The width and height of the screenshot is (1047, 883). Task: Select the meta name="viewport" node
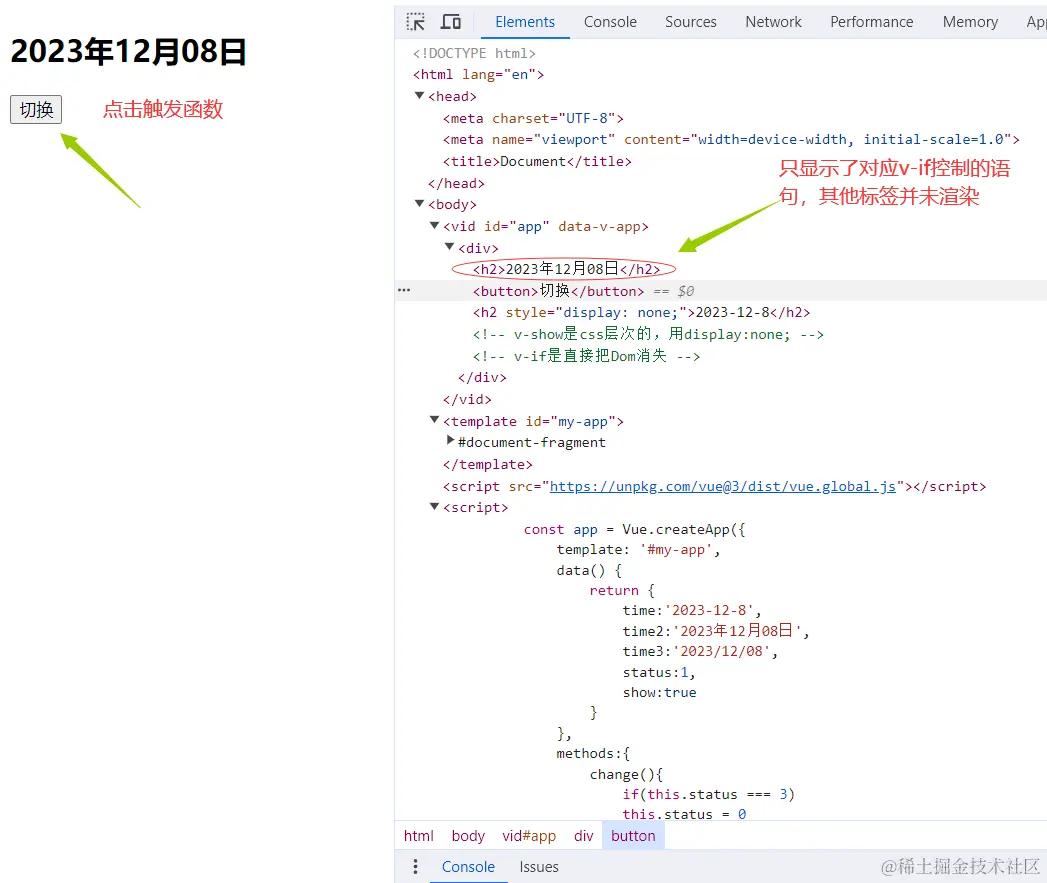731,140
